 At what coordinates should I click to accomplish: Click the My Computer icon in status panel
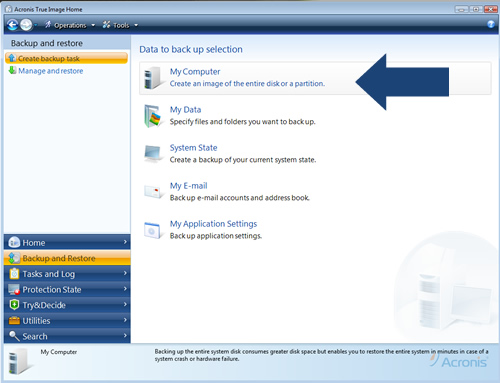19,361
